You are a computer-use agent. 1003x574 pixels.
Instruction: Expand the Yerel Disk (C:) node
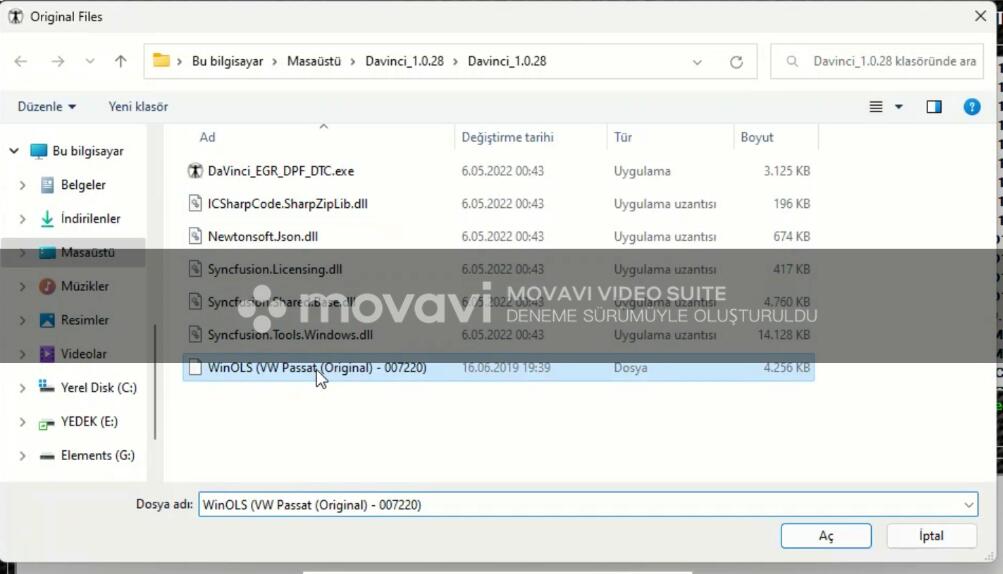pos(22,388)
